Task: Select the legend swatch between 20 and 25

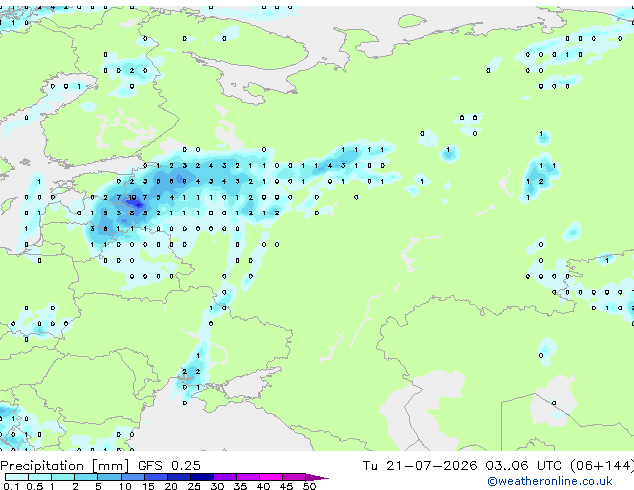Action: tap(179, 477)
